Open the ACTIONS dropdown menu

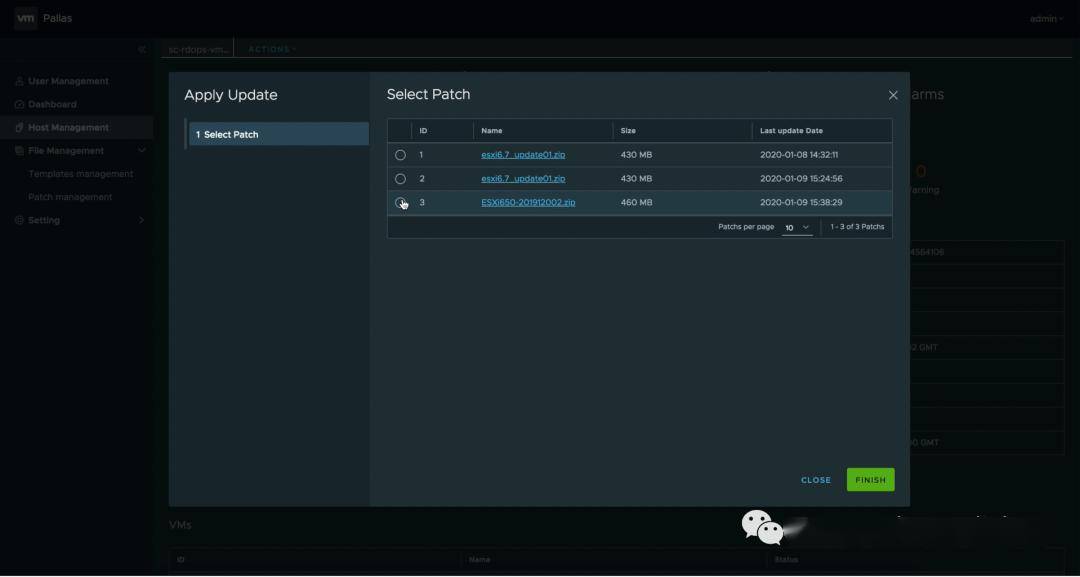tap(272, 49)
